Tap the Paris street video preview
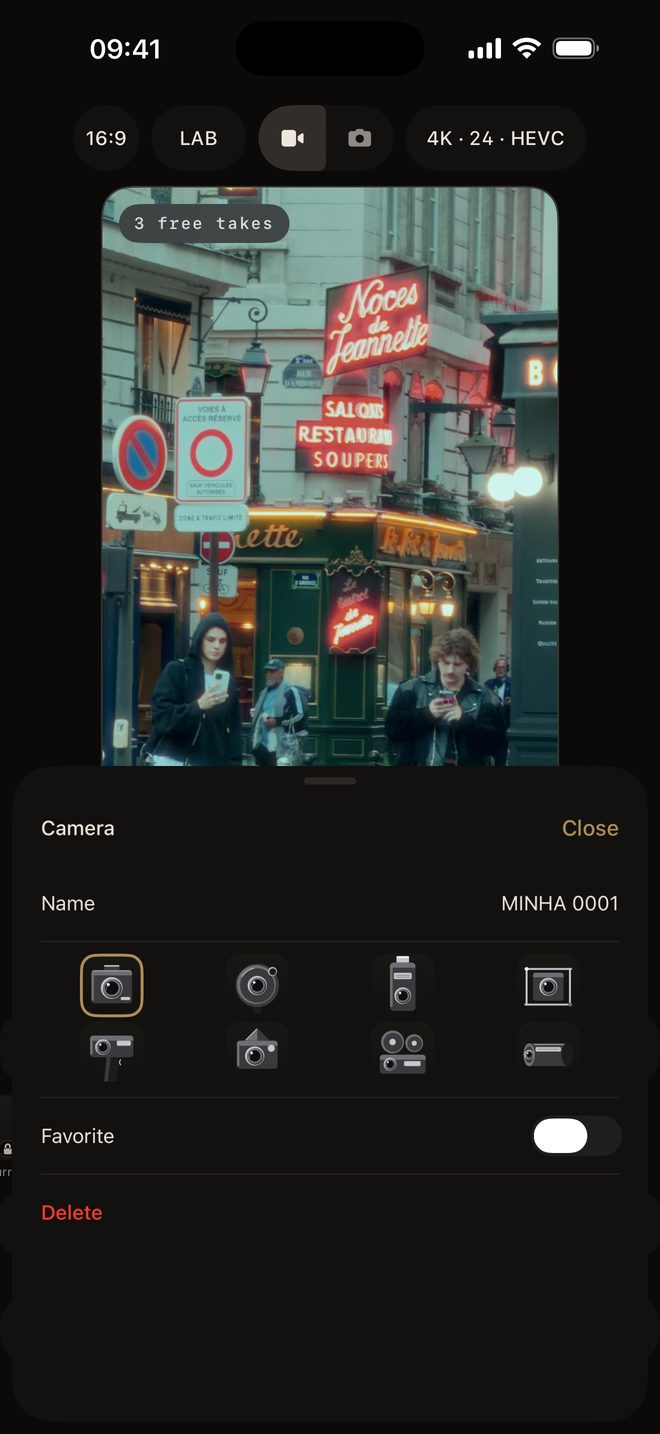Image resolution: width=660 pixels, height=1434 pixels. (x=330, y=476)
